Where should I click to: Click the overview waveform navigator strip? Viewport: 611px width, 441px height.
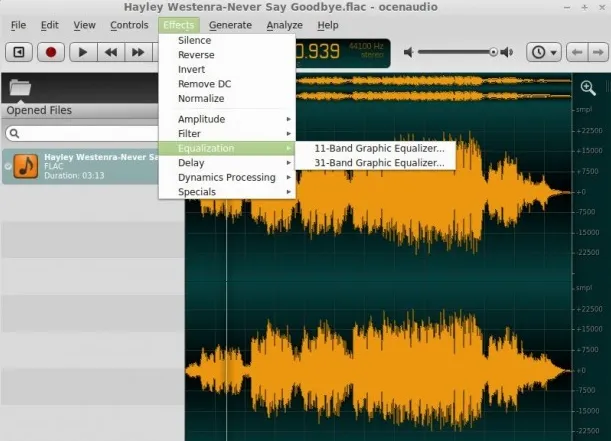(434, 88)
